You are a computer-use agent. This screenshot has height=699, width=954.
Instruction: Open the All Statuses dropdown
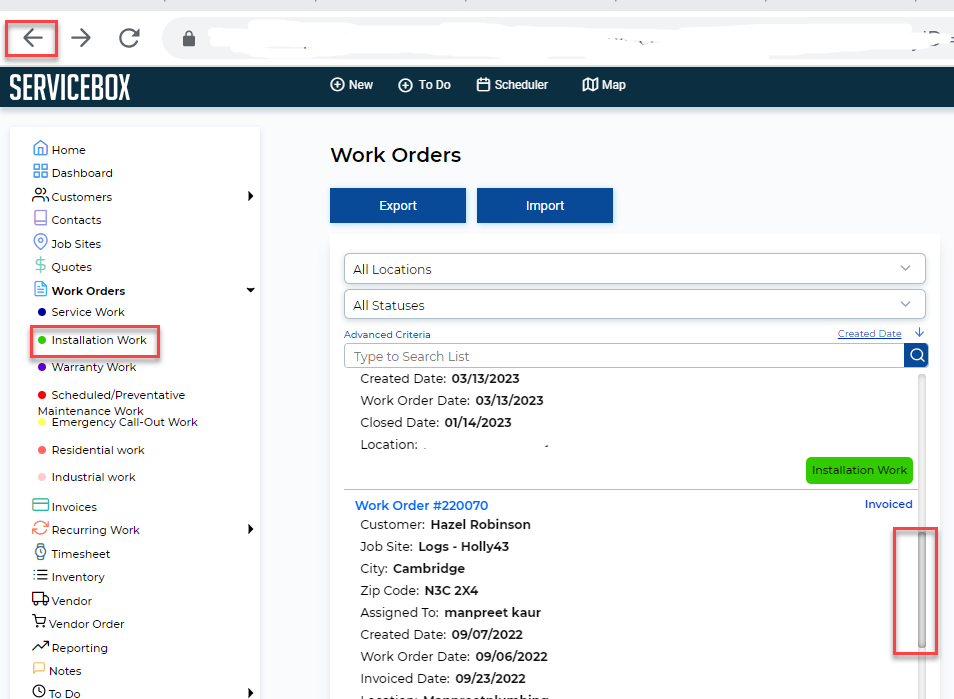coord(635,304)
